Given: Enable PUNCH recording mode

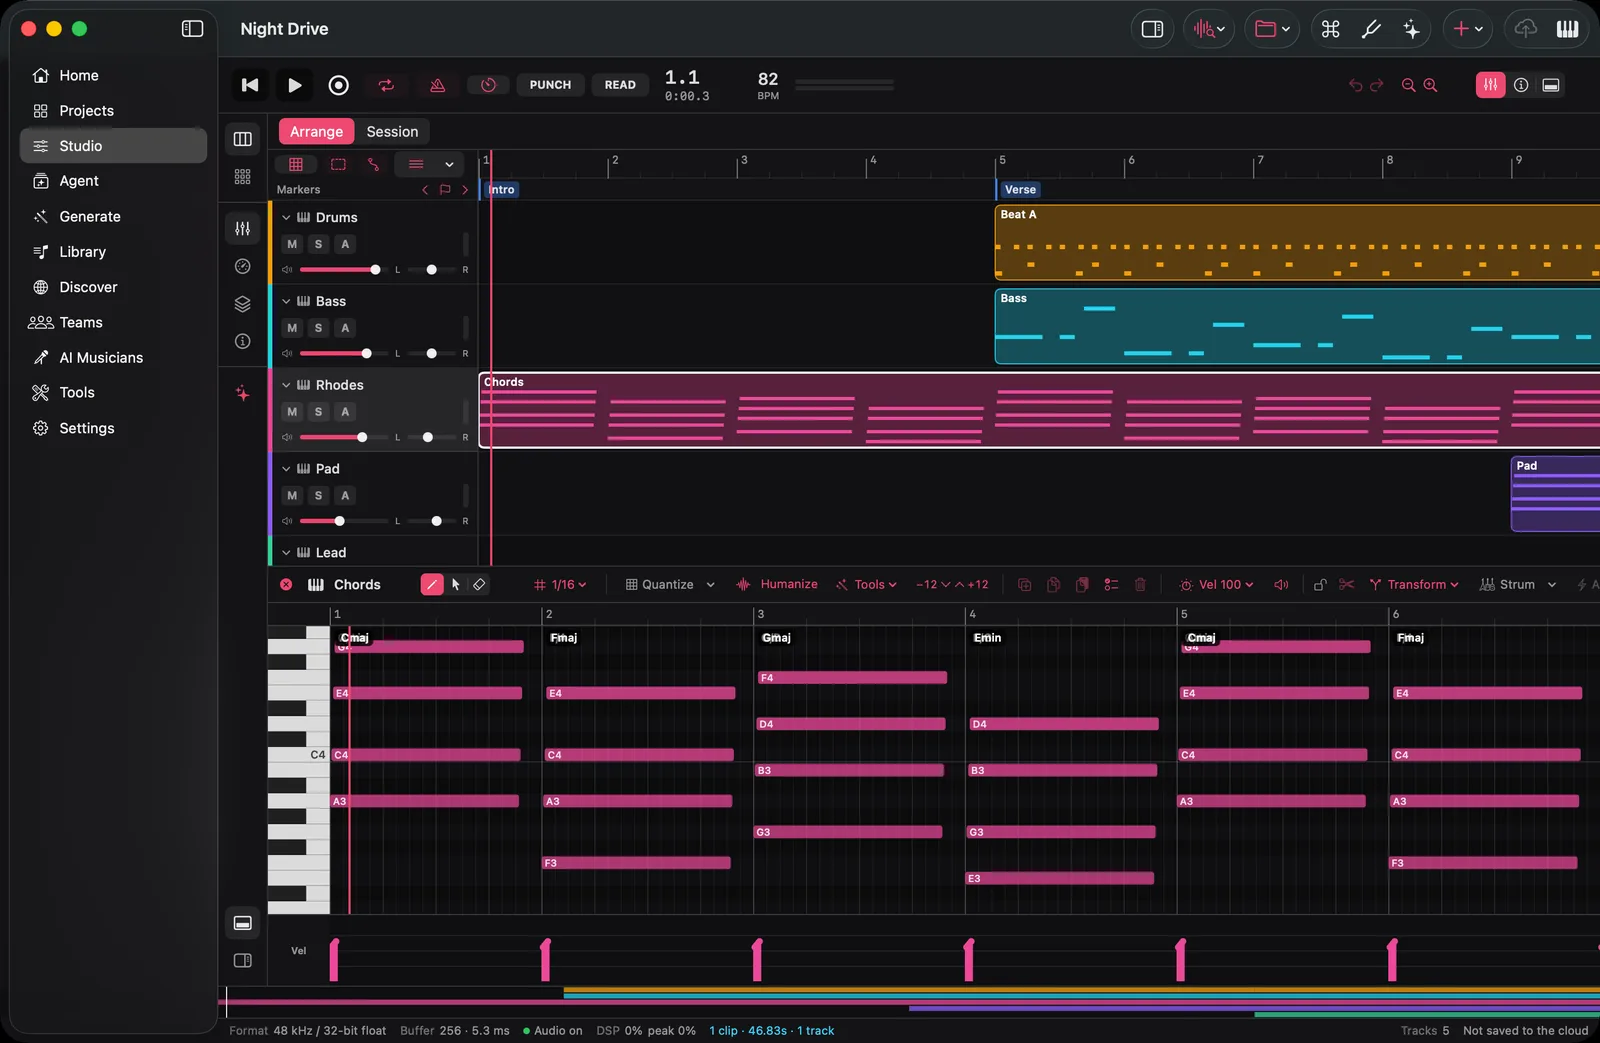Looking at the screenshot, I should (x=550, y=85).
